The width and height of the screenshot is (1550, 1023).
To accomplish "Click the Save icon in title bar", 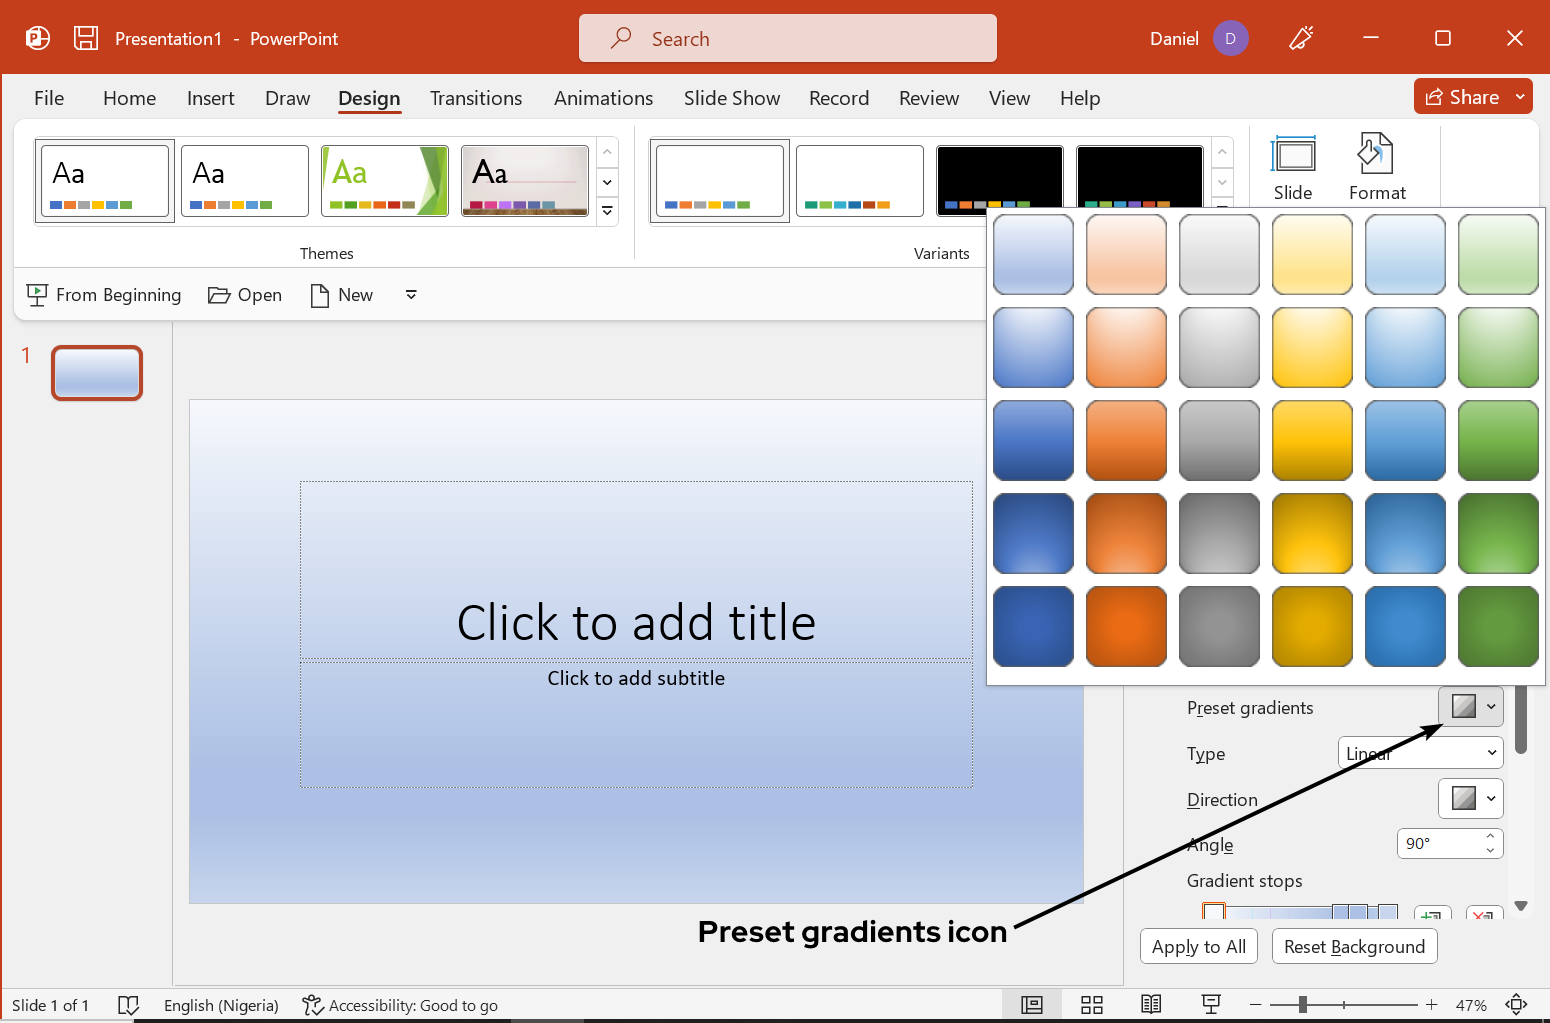I will 86,38.
